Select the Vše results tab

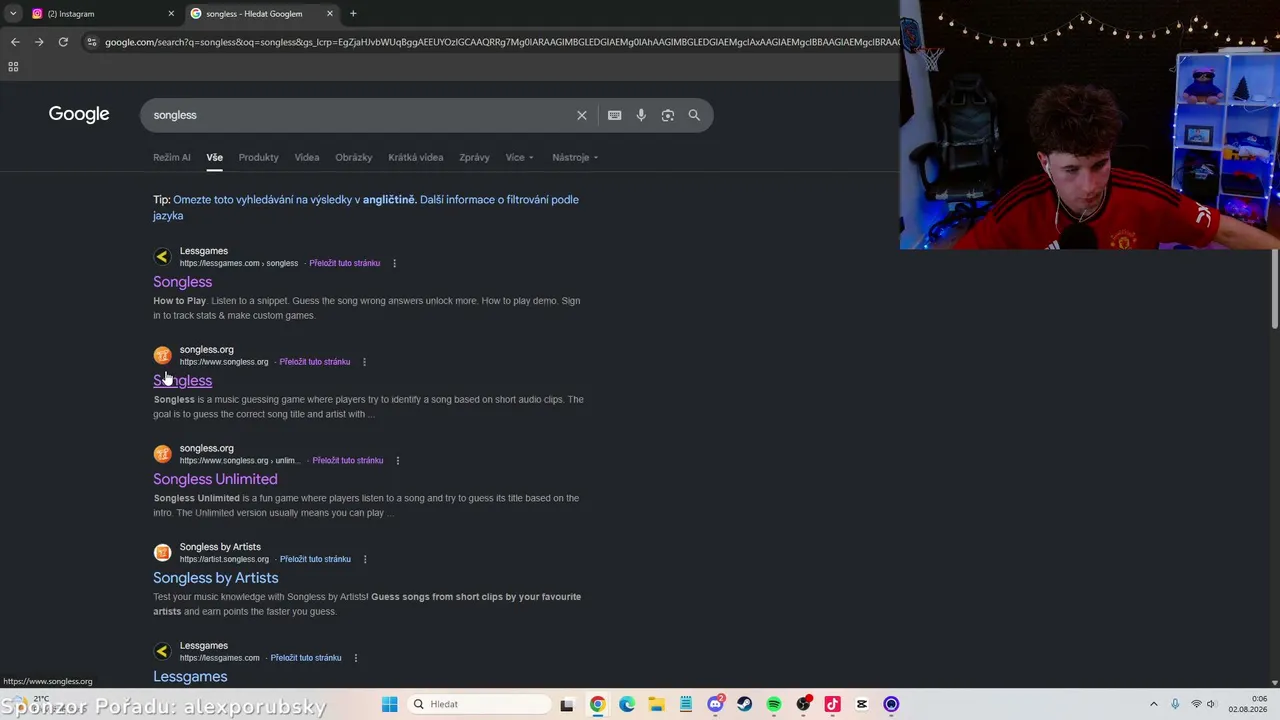[x=215, y=157]
